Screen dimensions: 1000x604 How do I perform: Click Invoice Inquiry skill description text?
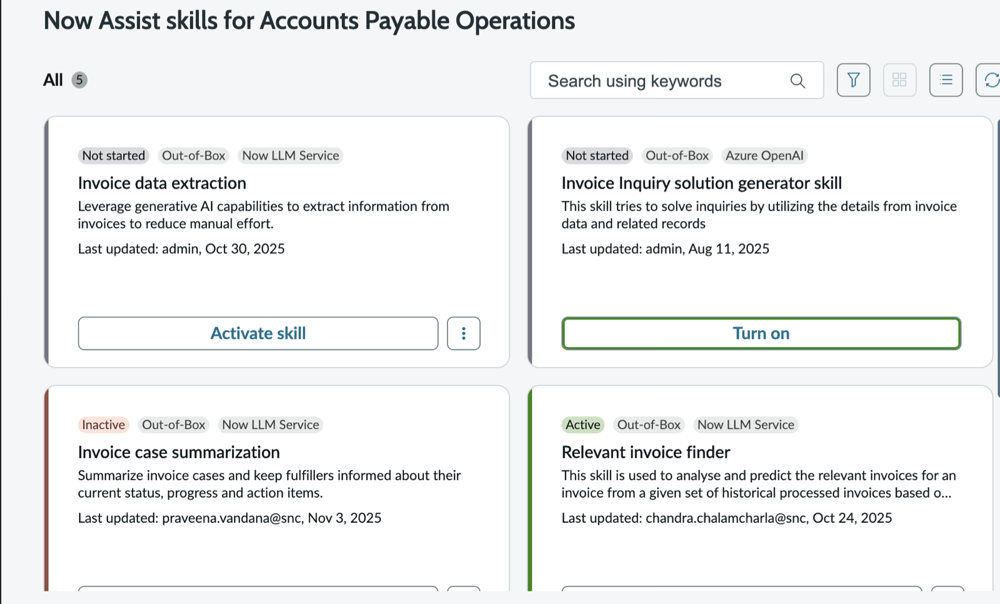pyautogui.click(x=759, y=215)
